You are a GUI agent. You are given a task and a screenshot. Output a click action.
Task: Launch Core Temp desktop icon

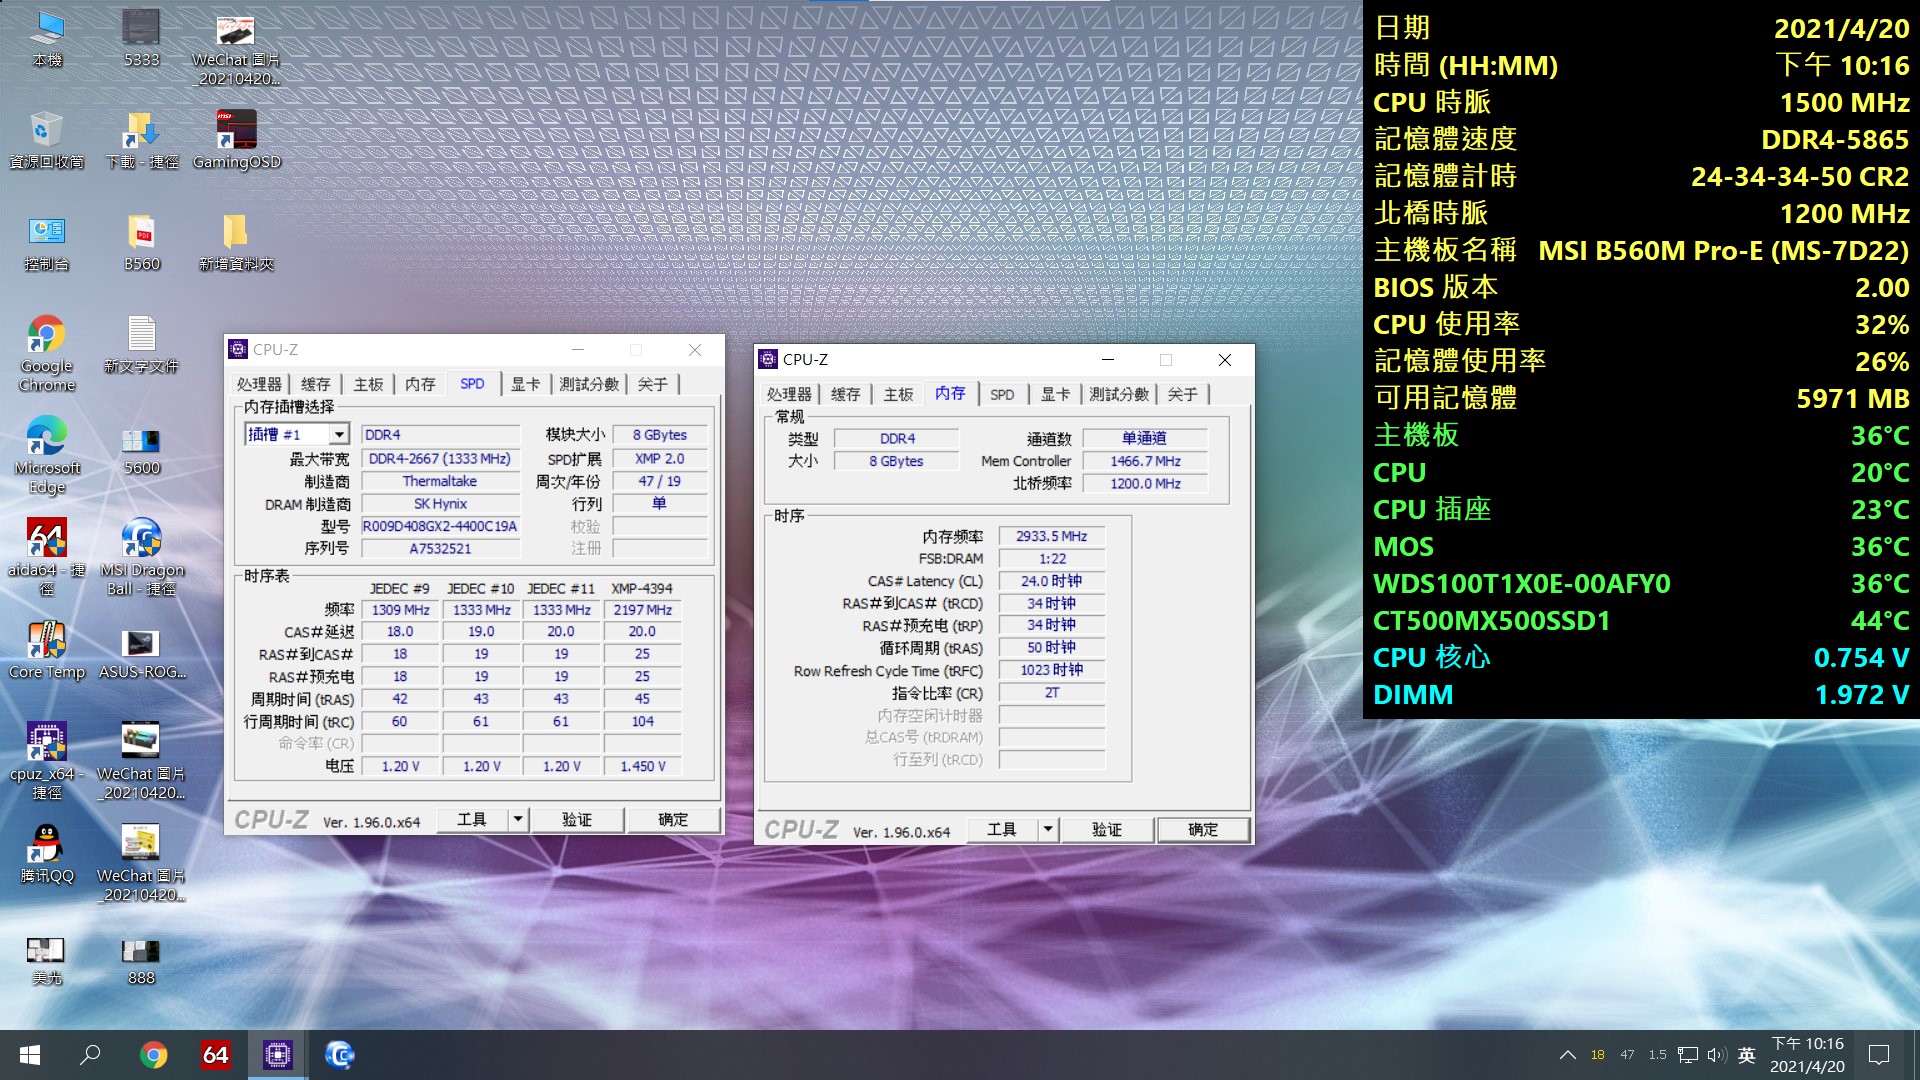47,651
